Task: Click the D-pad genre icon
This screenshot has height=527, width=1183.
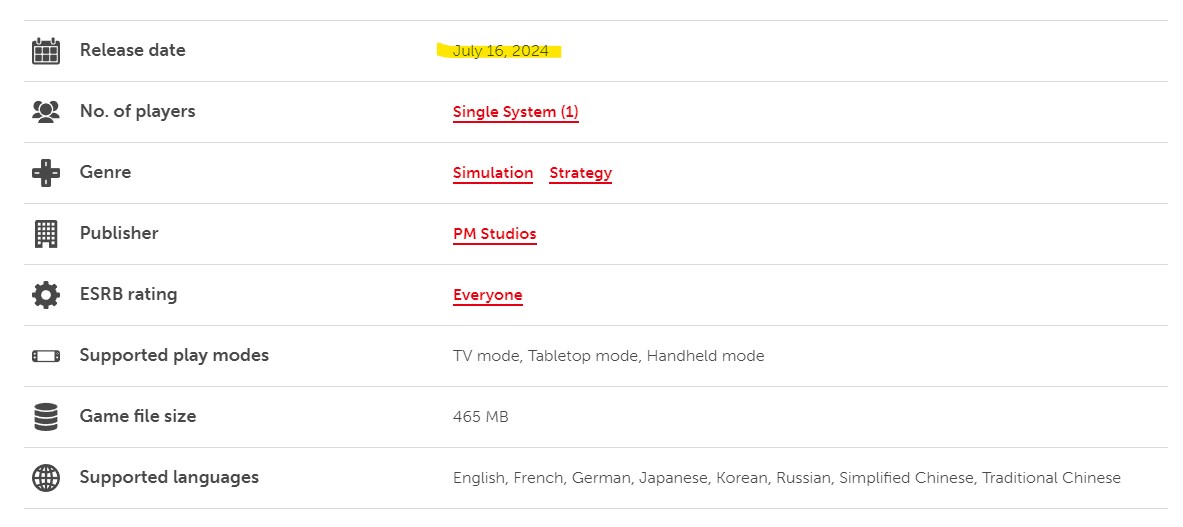Action: 46,173
